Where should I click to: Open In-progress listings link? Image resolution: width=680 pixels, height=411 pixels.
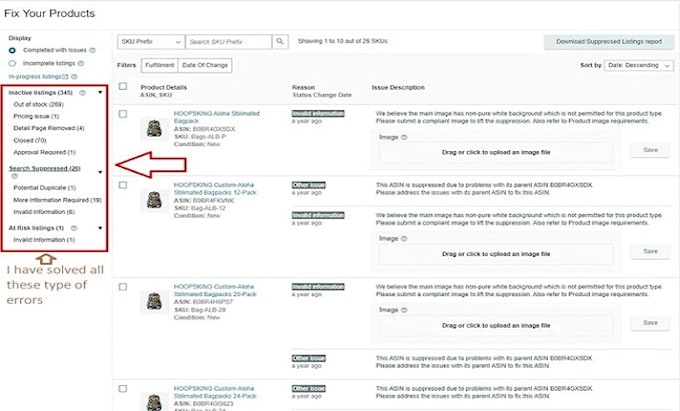pyautogui.click(x=38, y=77)
